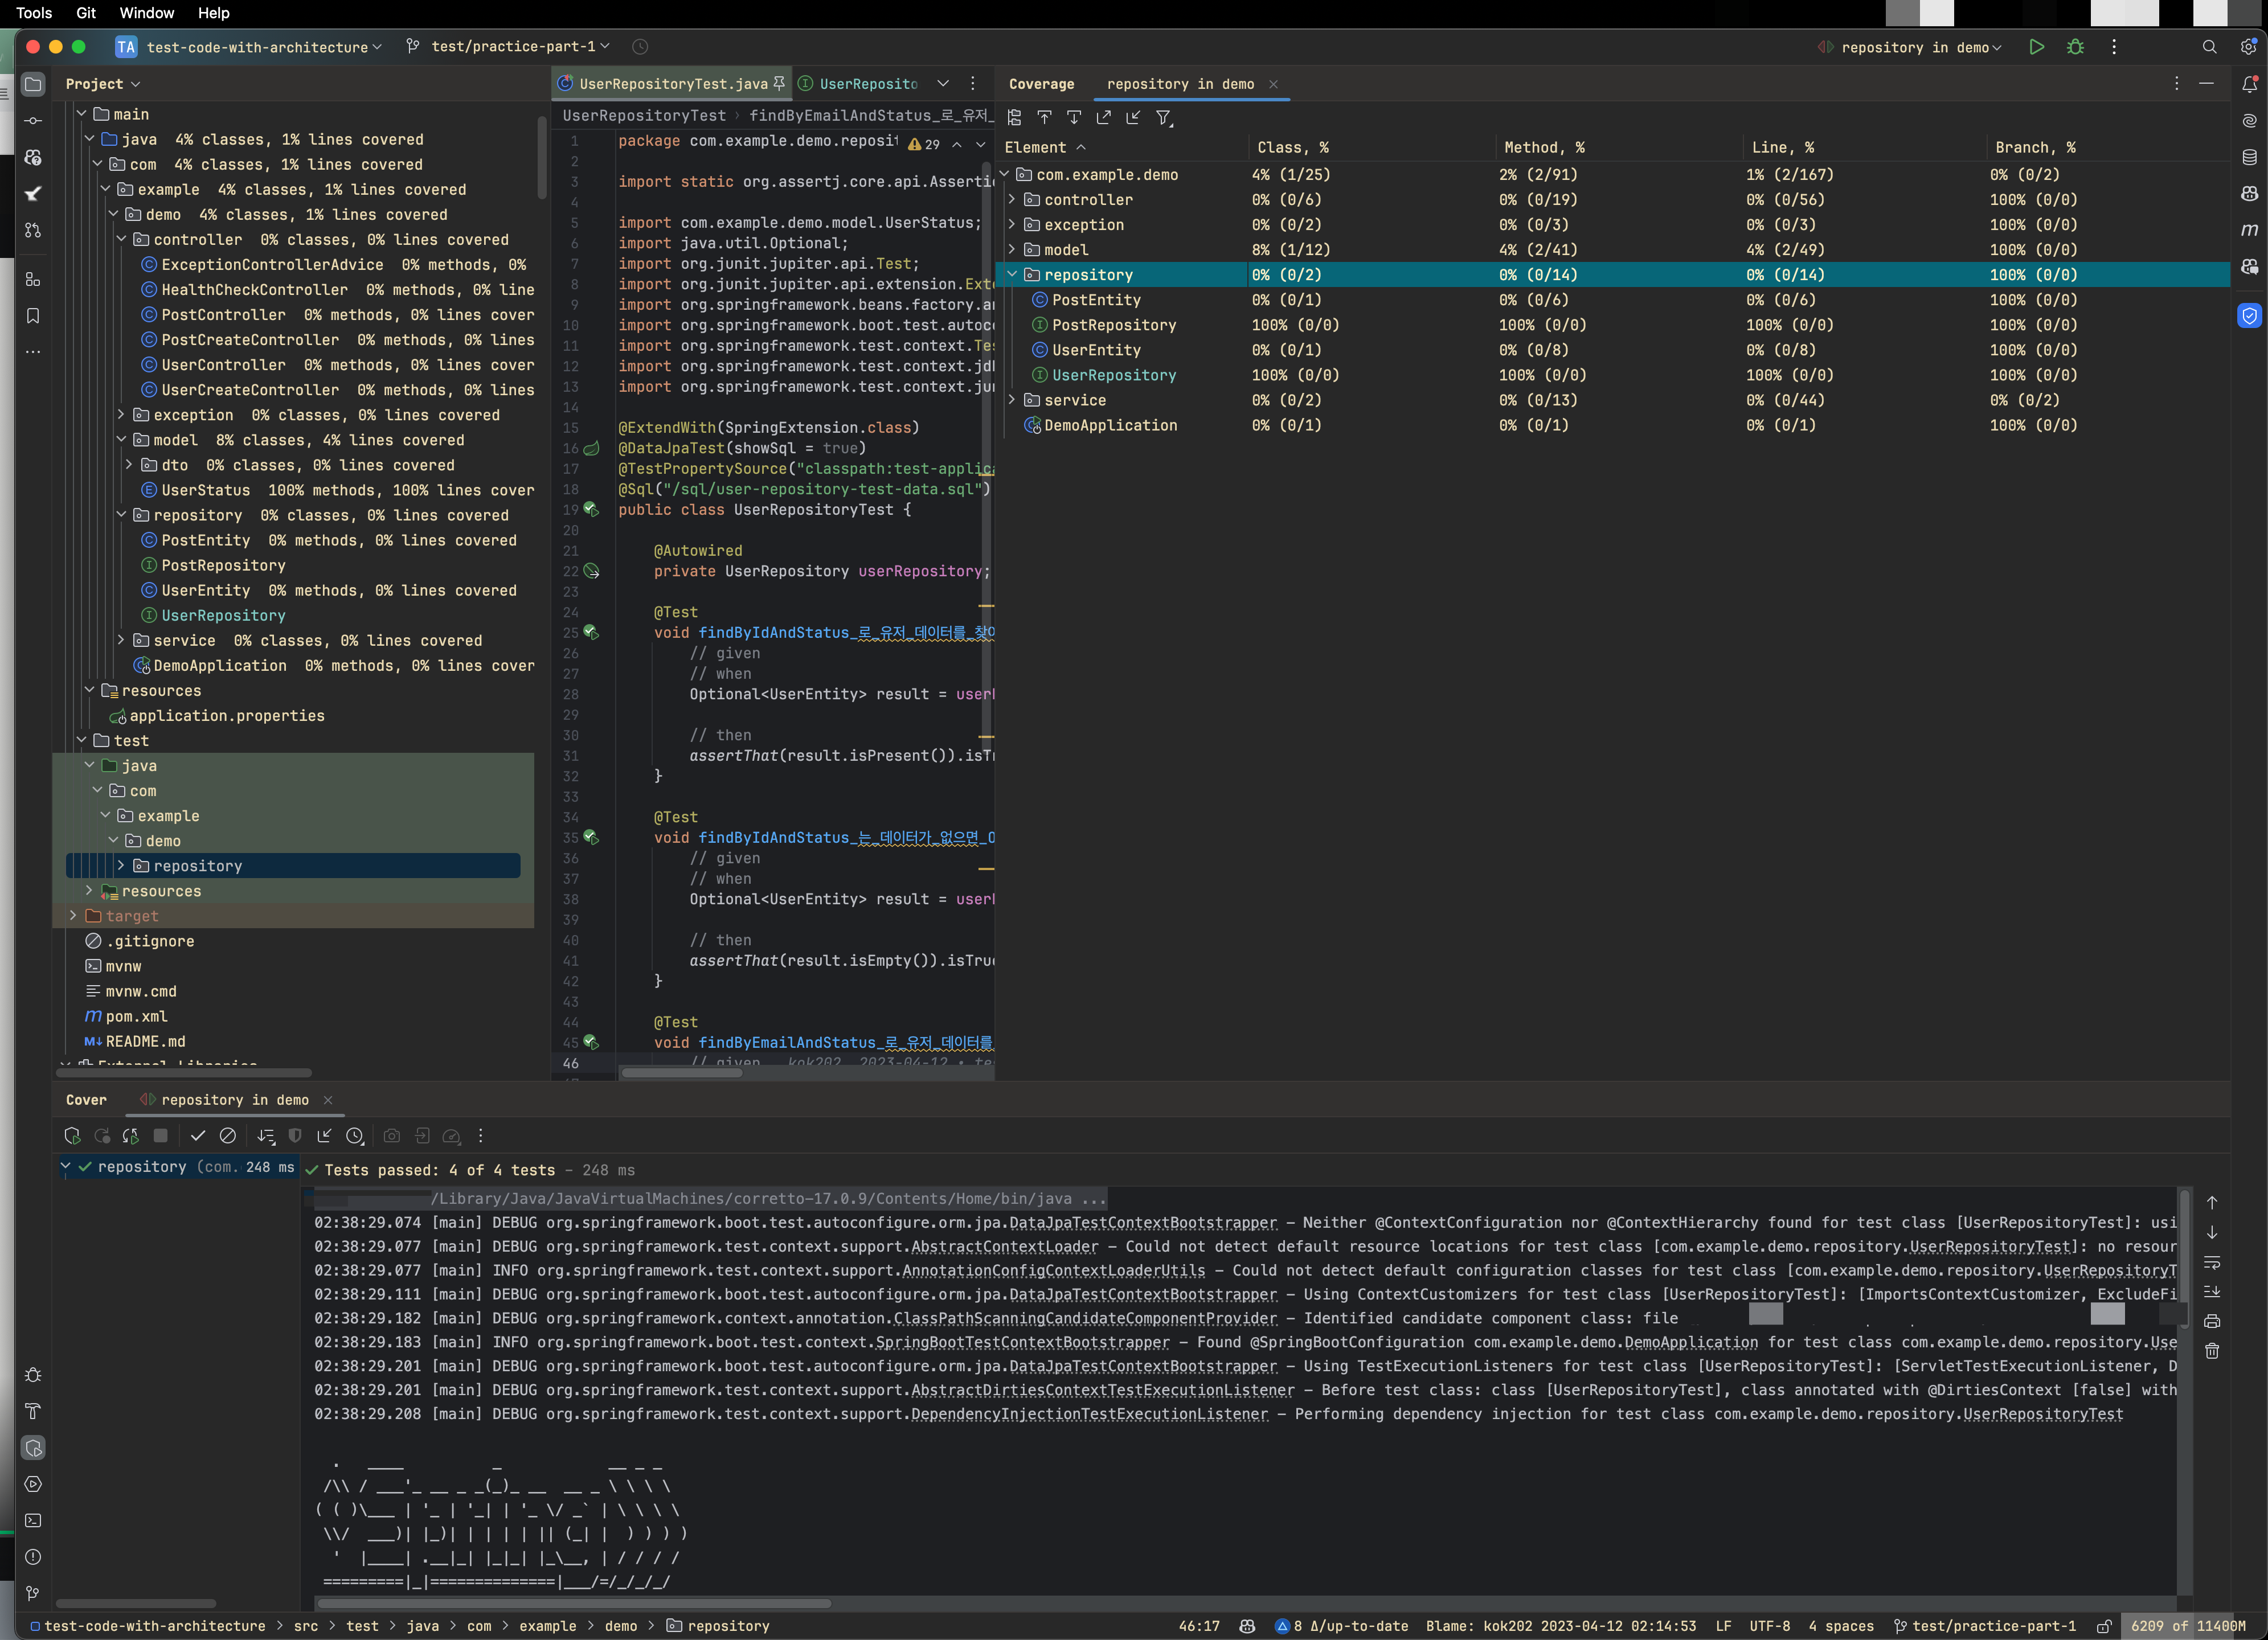2268x1640 pixels.
Task: Open the editor tabs list chevron
Action: (943, 84)
